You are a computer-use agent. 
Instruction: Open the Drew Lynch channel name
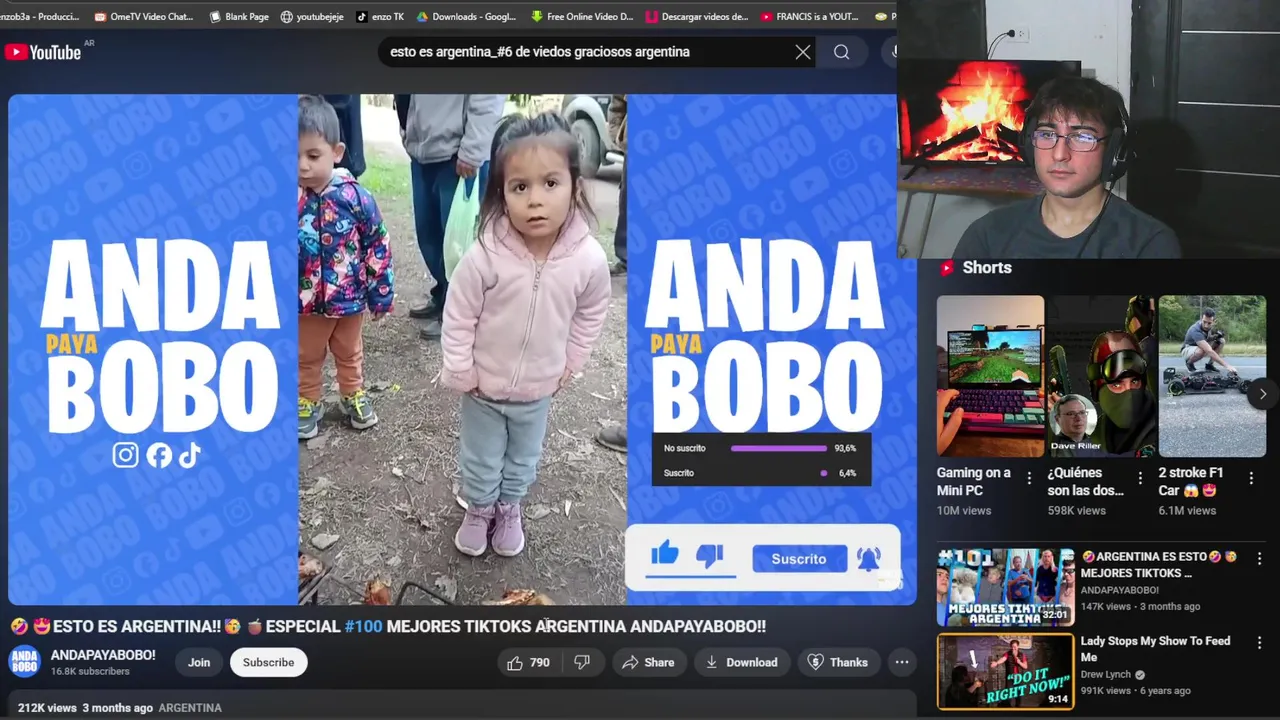click(x=1105, y=675)
